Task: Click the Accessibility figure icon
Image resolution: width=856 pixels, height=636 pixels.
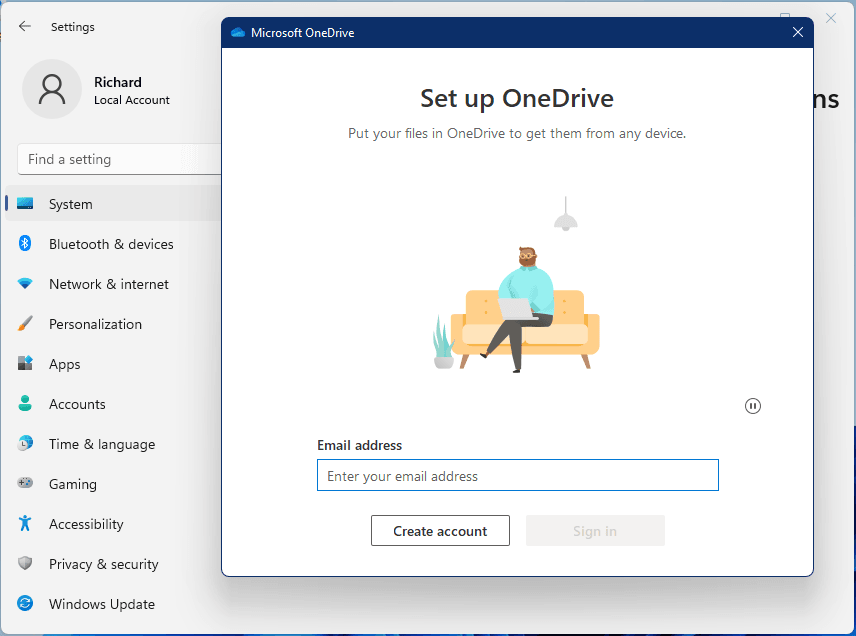Action: 25,524
